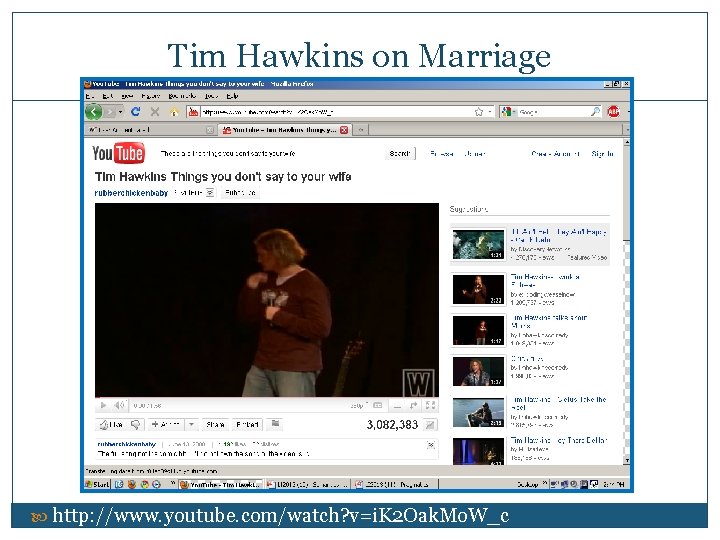
Task: Open the Google search engine selector
Action: (509, 112)
